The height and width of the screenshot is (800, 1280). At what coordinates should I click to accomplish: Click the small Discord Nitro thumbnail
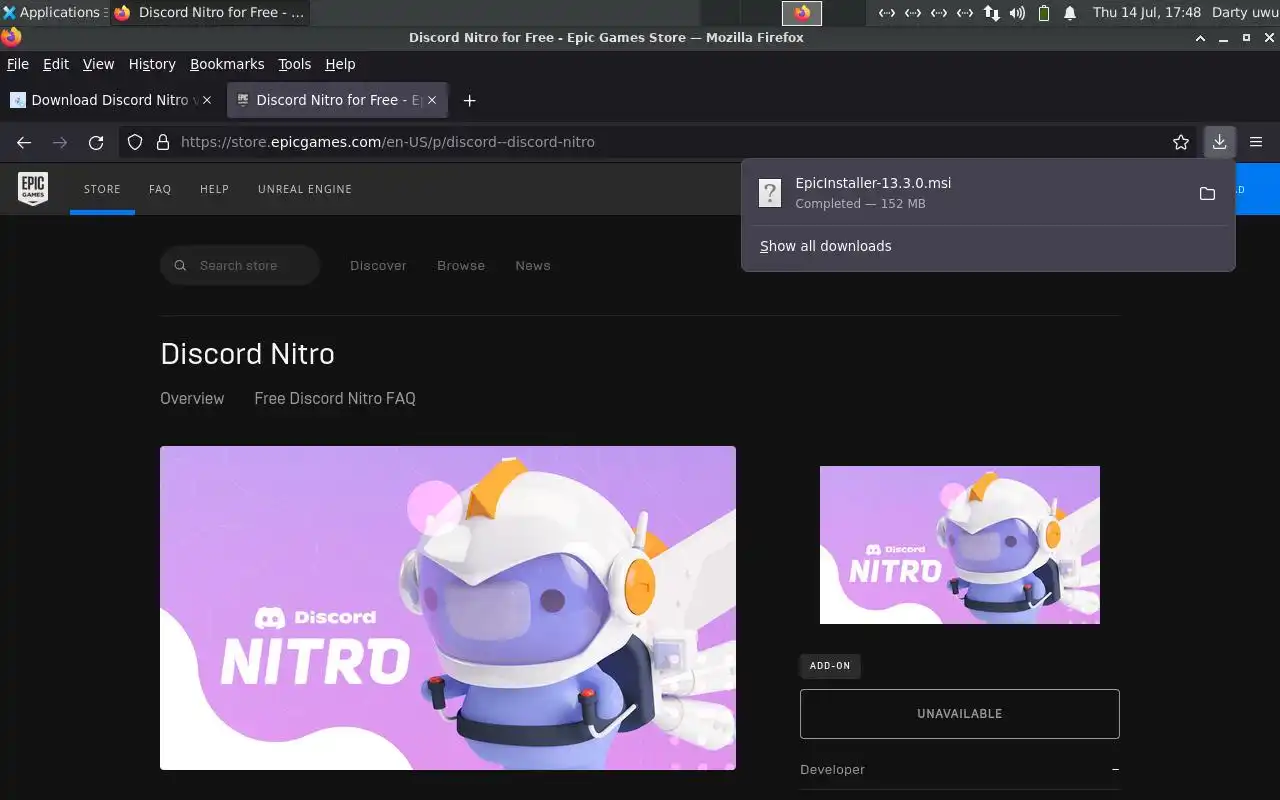click(960, 545)
